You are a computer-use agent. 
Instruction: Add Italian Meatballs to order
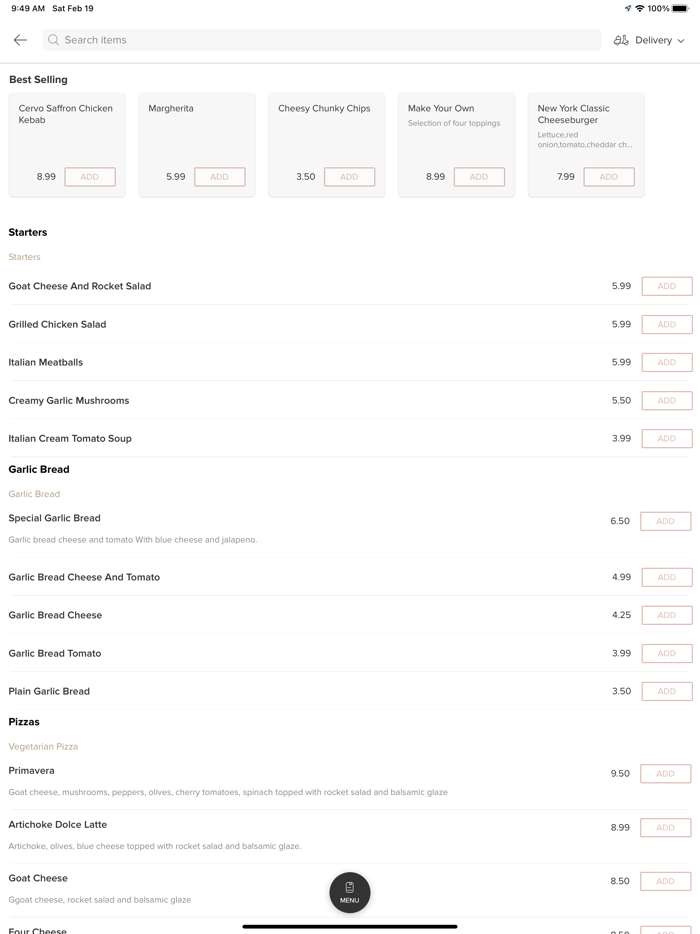[x=666, y=362]
